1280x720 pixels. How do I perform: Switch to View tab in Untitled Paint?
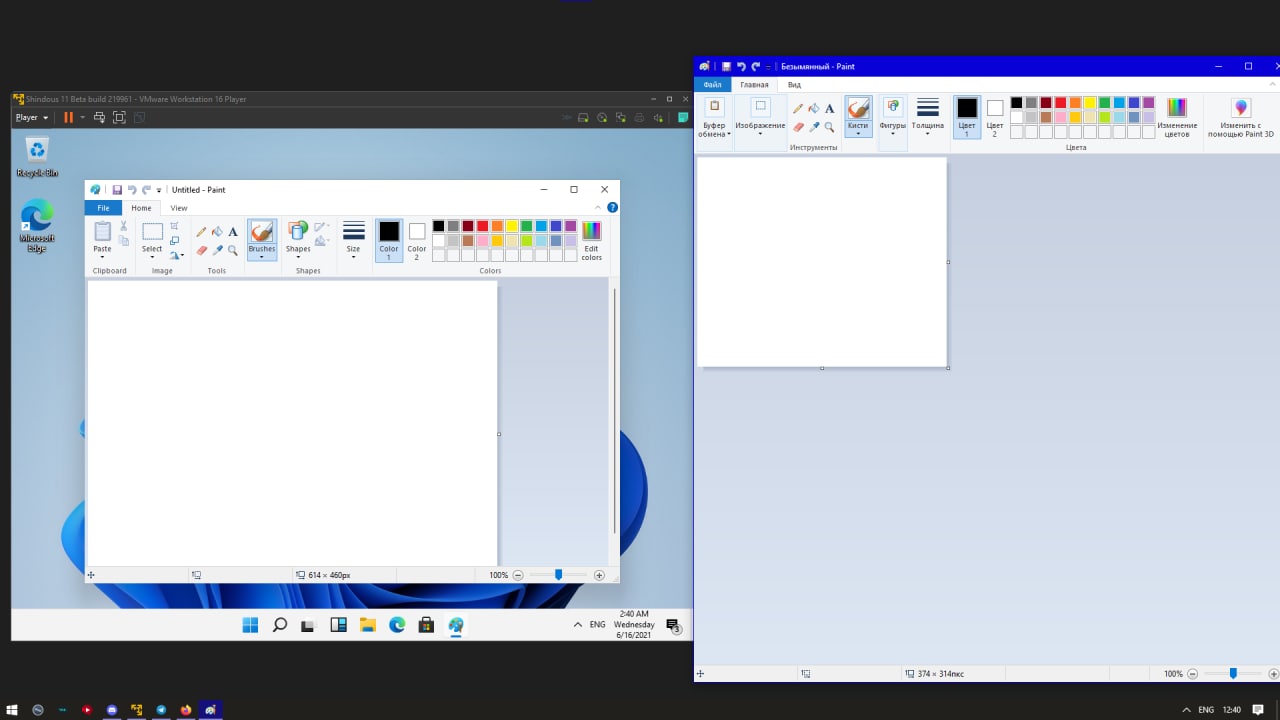(x=179, y=208)
